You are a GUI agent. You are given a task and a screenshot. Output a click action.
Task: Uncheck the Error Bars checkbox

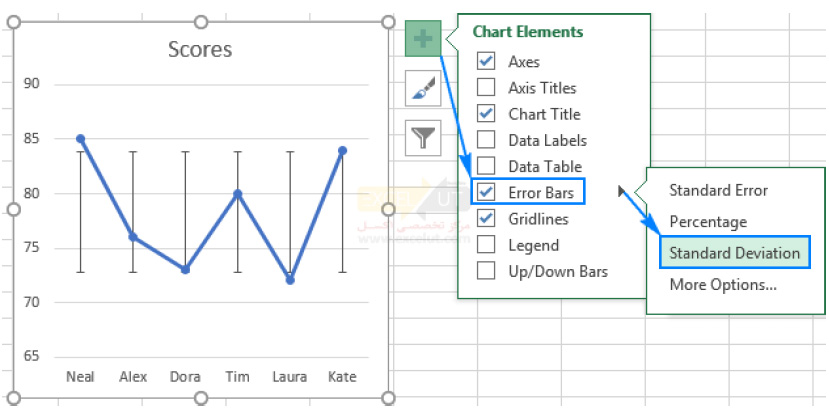coord(486,192)
